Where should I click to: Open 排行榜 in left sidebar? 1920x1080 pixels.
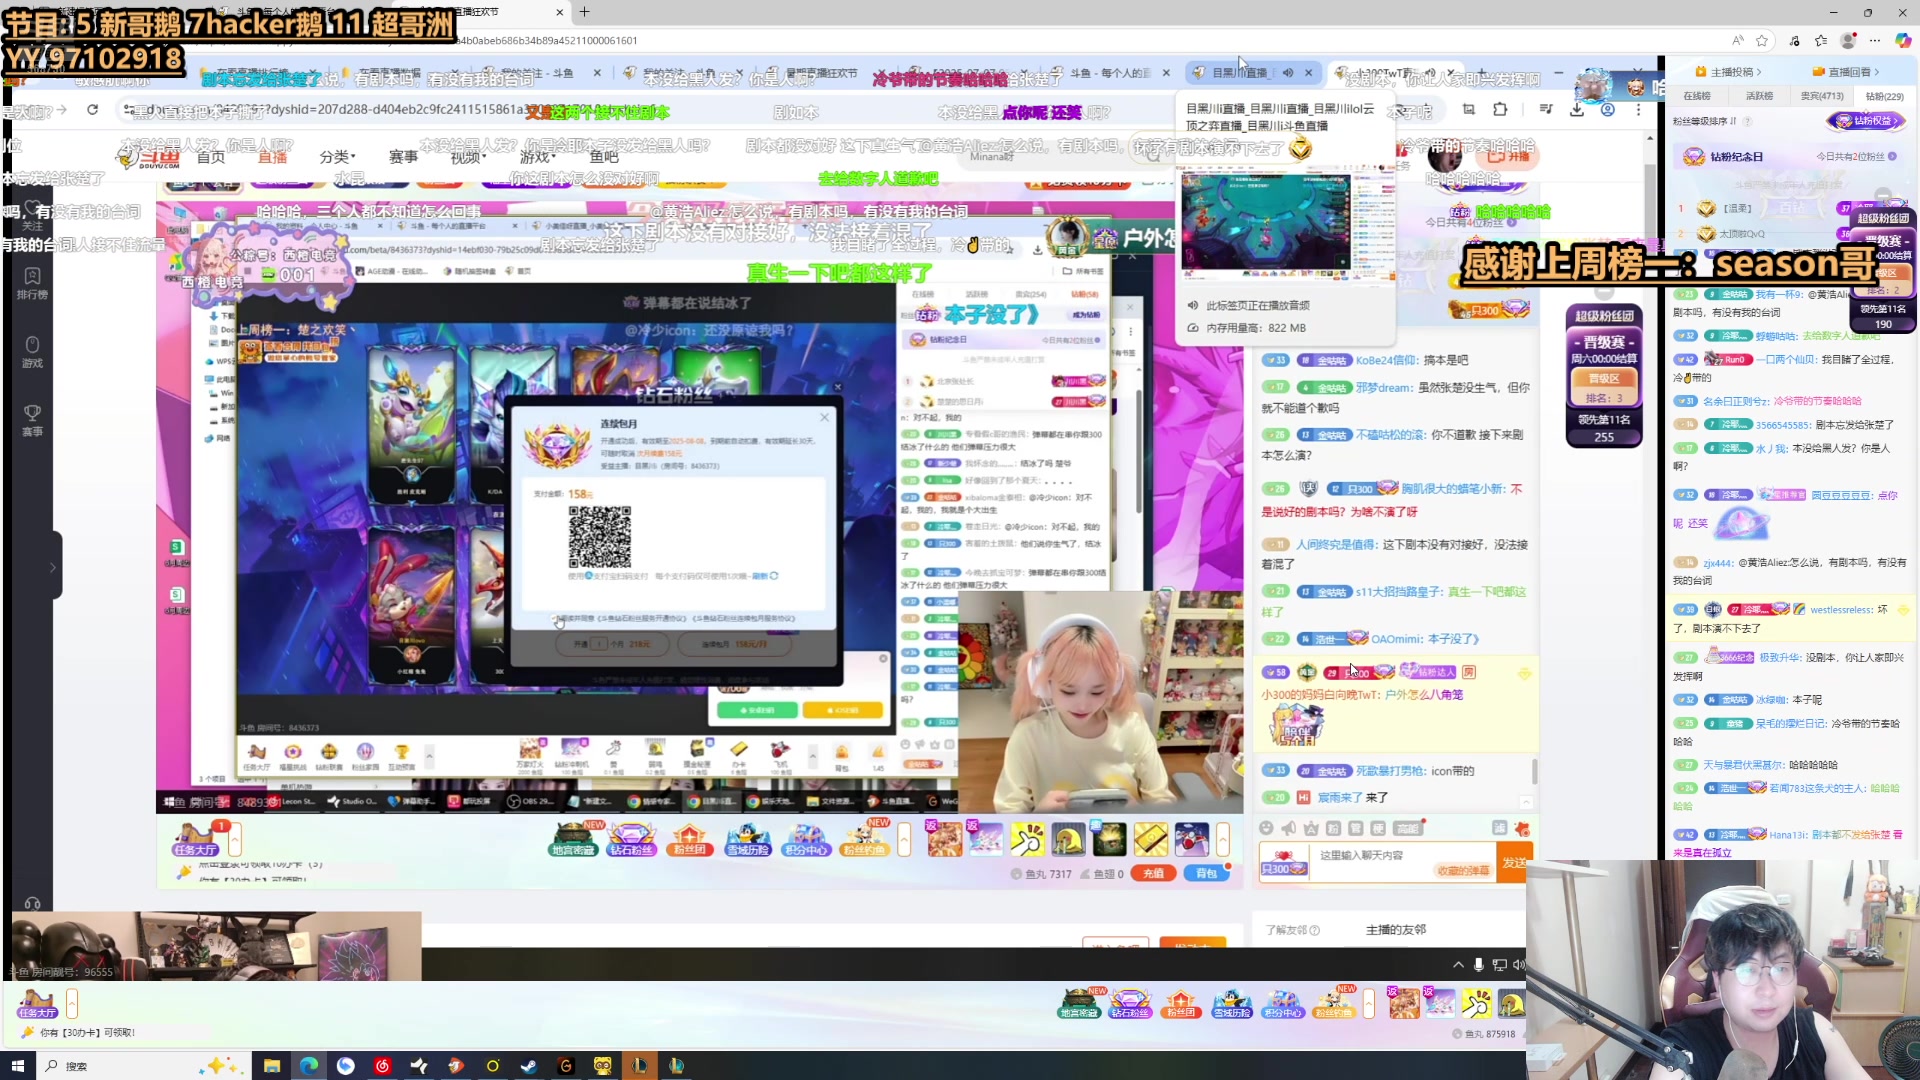[32, 283]
